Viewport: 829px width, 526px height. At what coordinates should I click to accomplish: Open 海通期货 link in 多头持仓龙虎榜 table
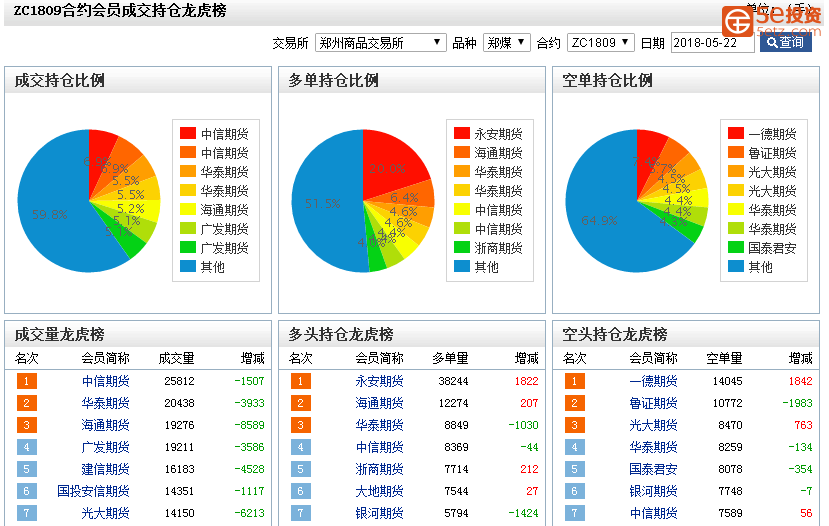(x=380, y=403)
